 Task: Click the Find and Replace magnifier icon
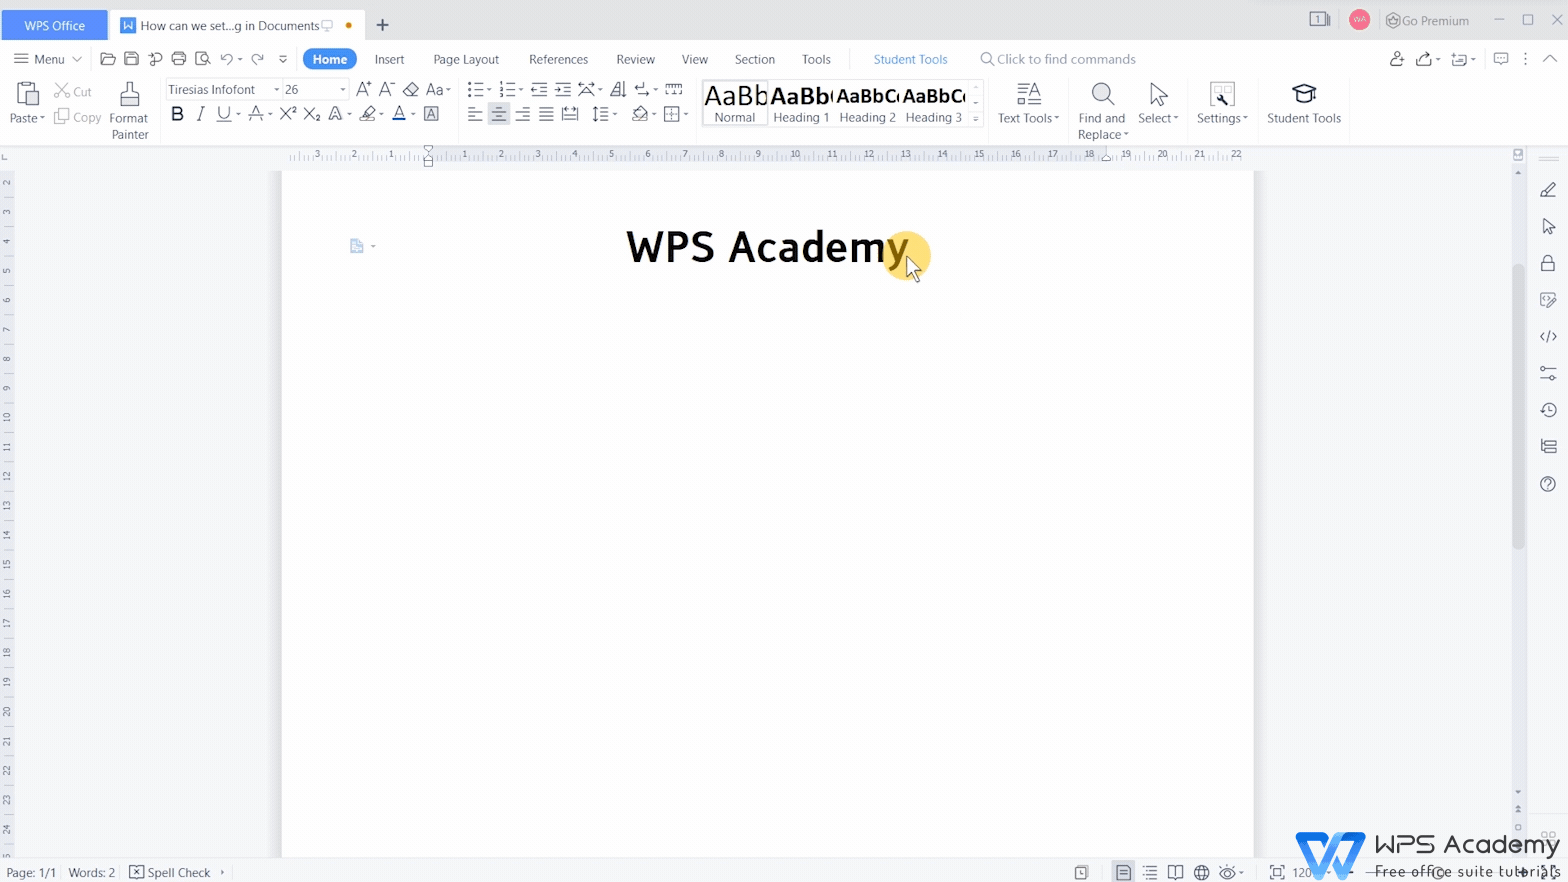(1102, 94)
